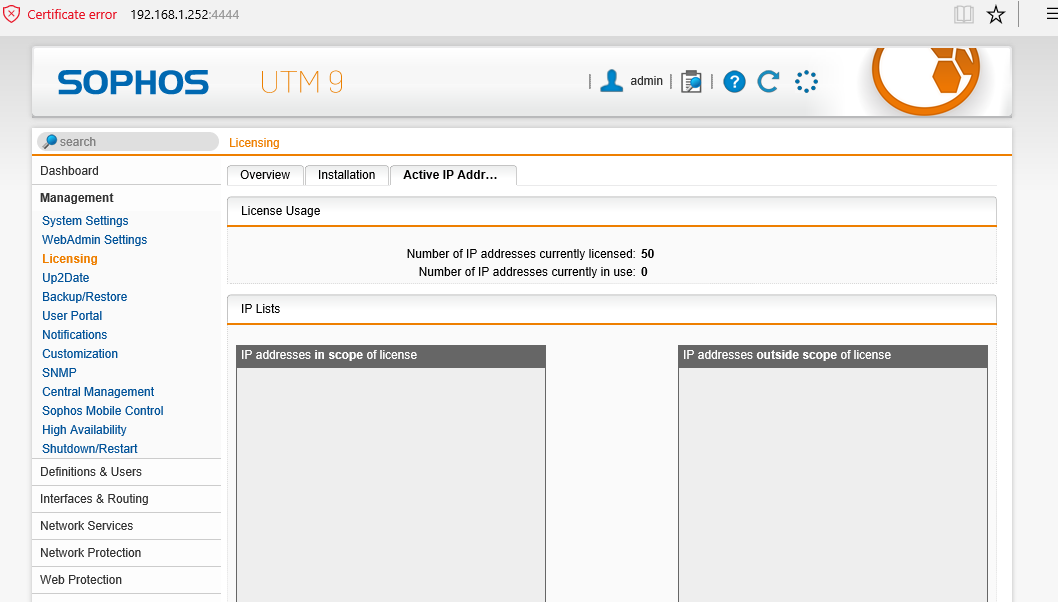Expand Web Protection menu

(126, 580)
